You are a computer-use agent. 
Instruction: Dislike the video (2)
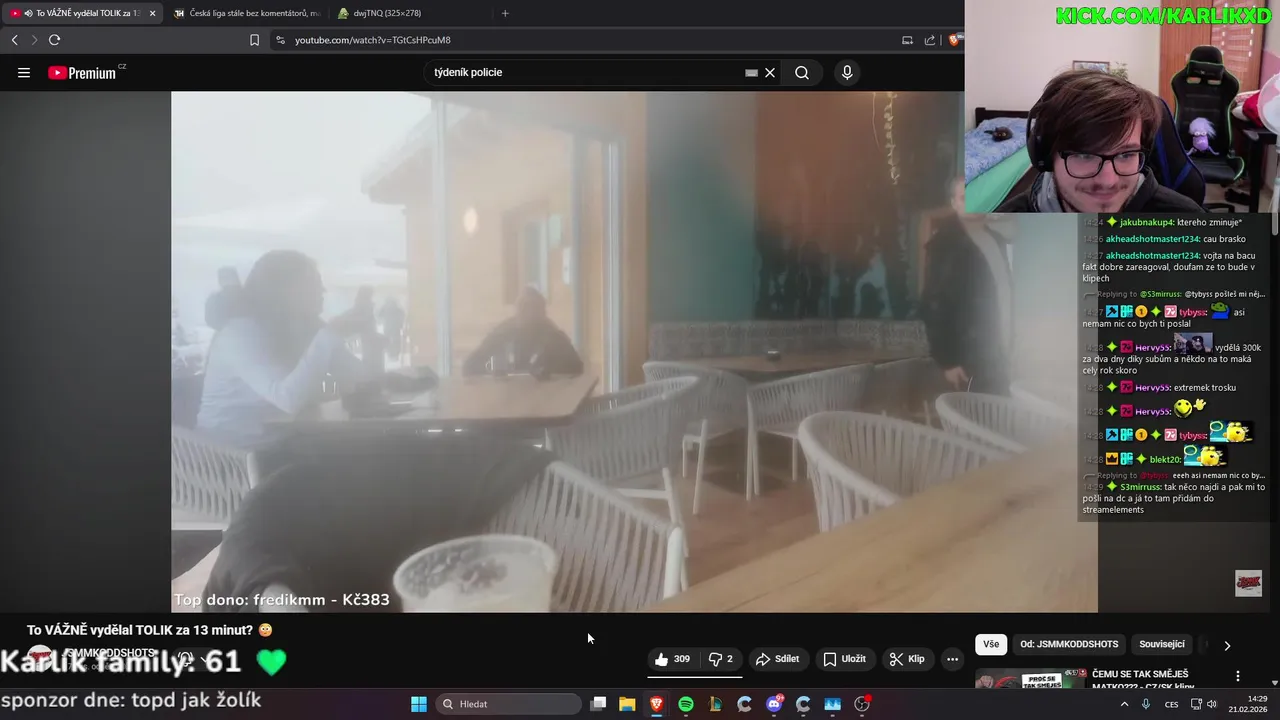721,659
